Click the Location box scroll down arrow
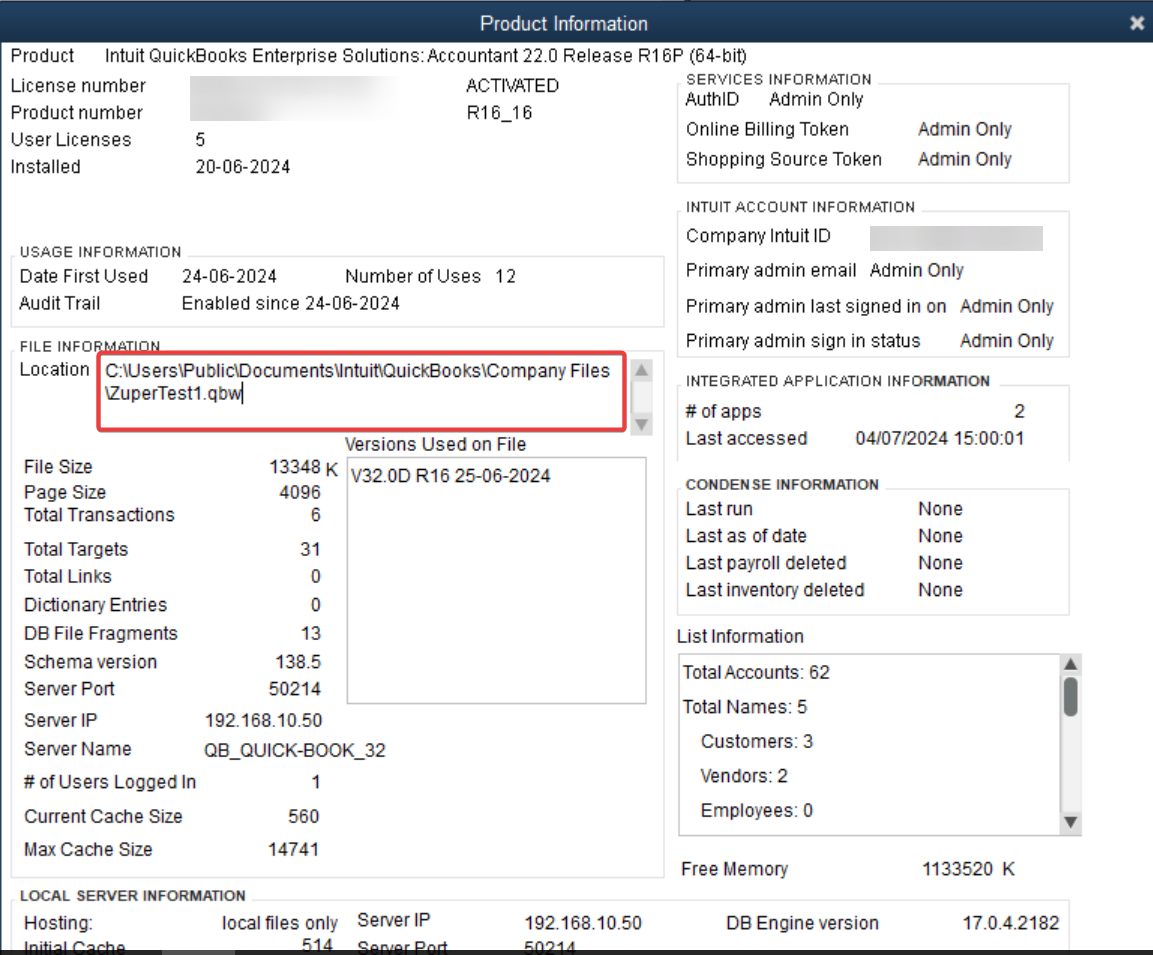 641,424
